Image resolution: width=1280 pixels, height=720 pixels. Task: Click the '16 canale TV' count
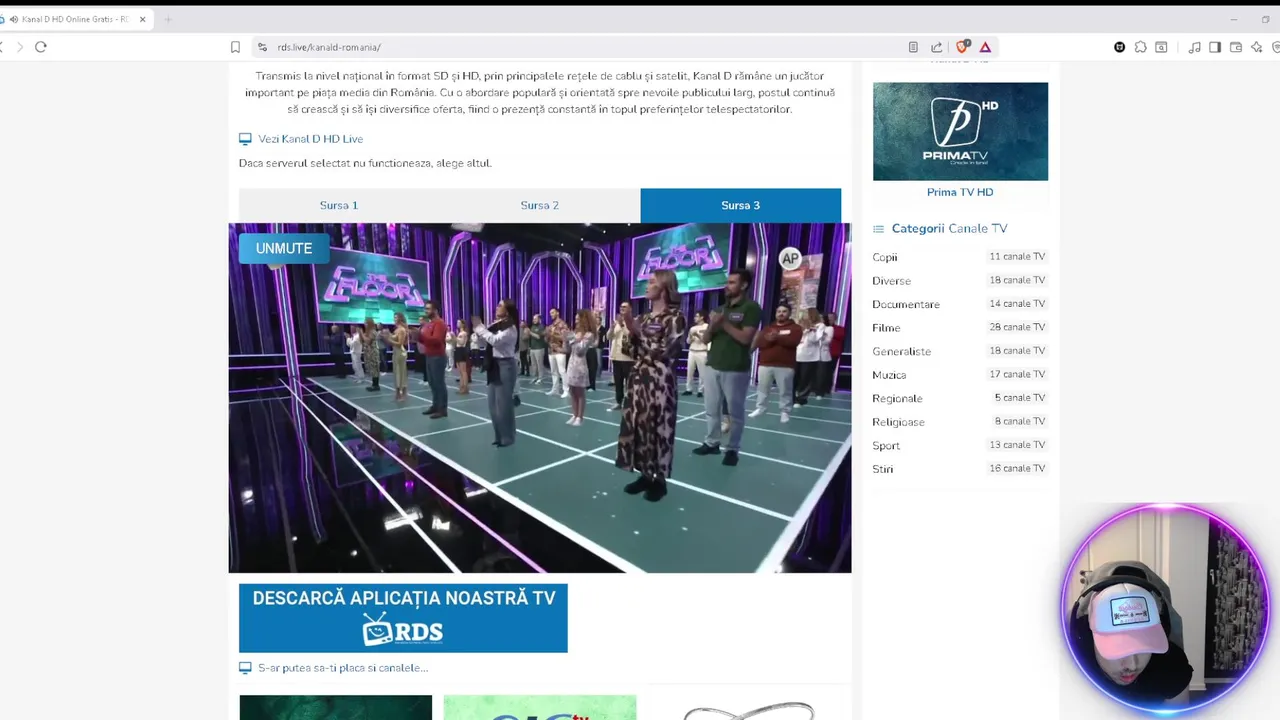(x=1017, y=468)
